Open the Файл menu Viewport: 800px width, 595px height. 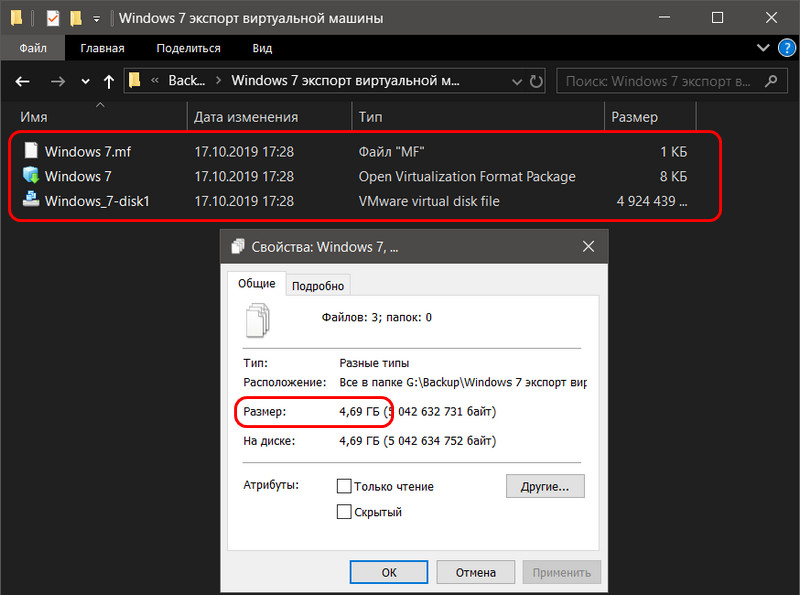(x=33, y=48)
